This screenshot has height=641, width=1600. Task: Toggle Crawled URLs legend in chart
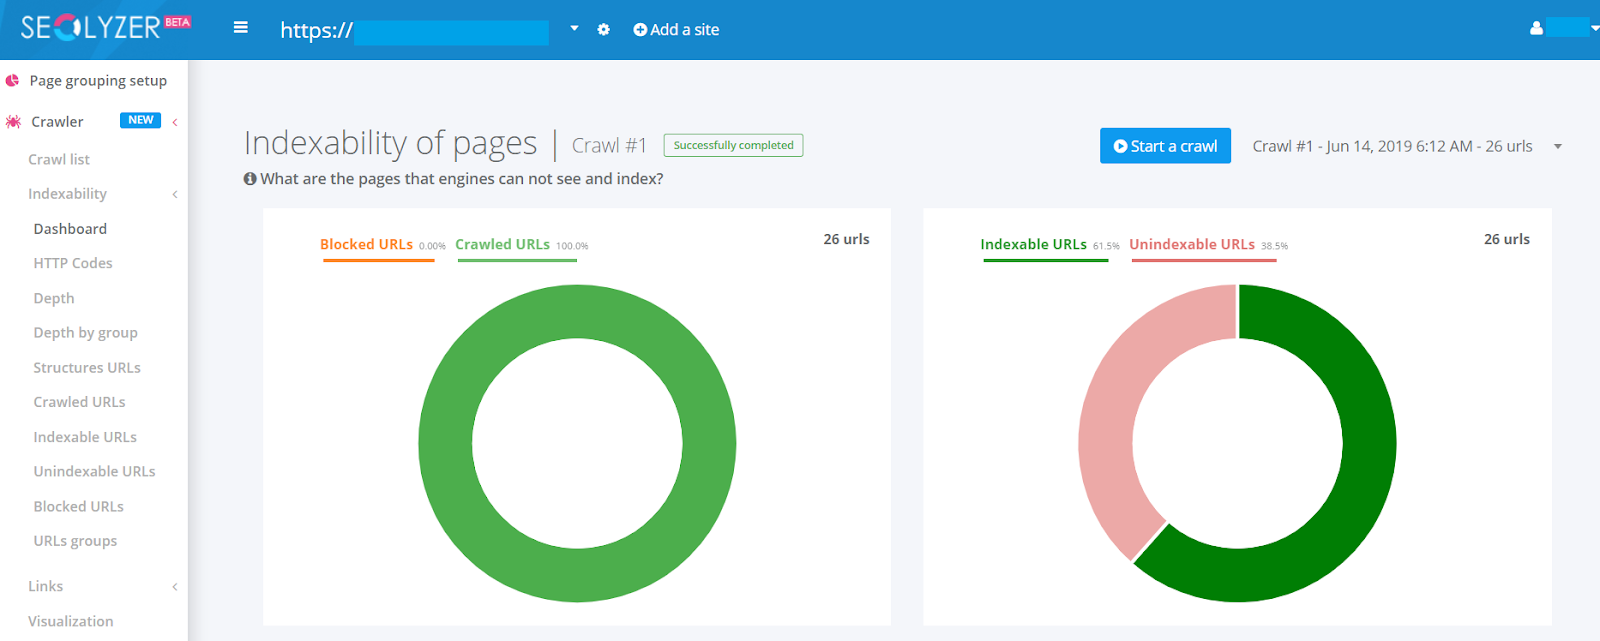[502, 245]
